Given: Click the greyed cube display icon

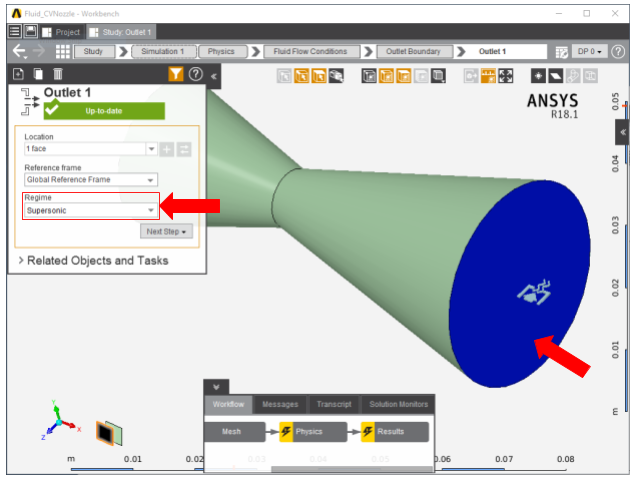Looking at the screenshot, I should (x=421, y=76).
